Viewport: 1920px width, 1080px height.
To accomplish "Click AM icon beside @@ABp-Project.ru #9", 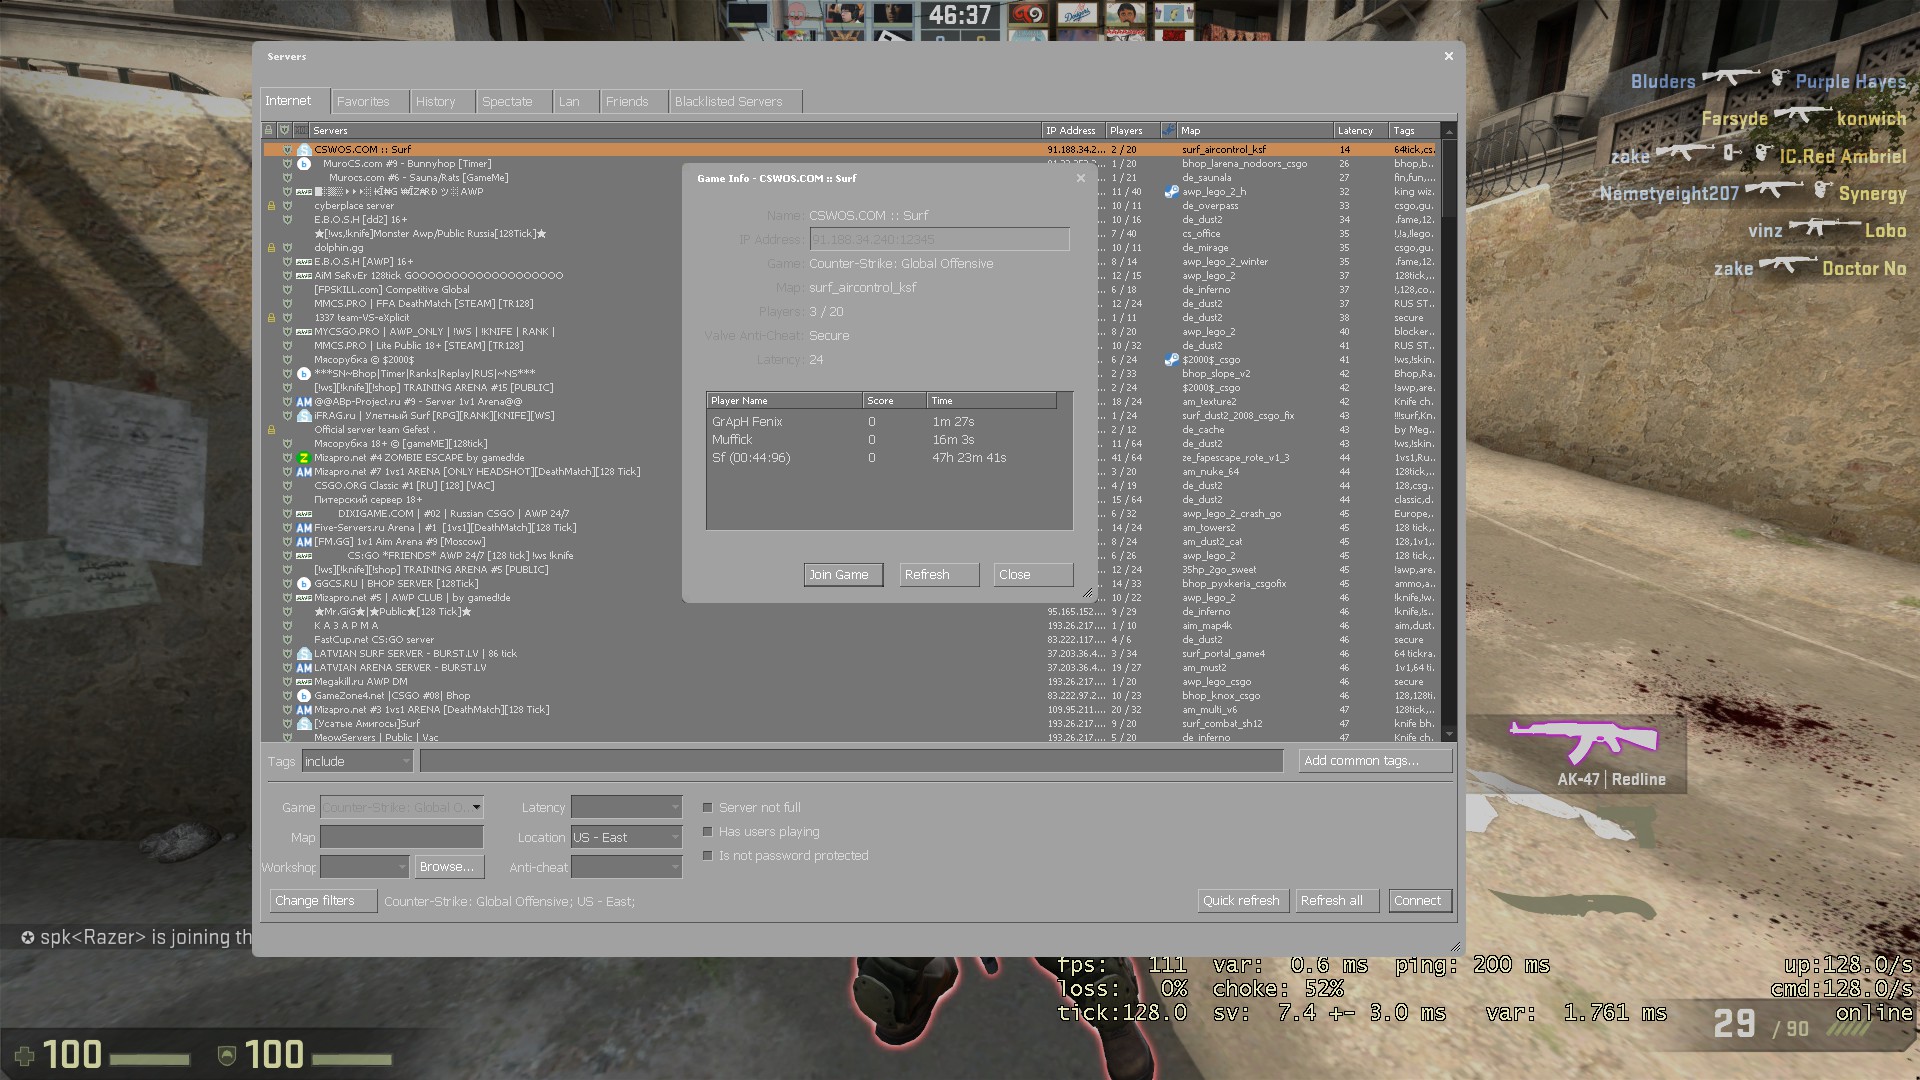I will click(304, 402).
